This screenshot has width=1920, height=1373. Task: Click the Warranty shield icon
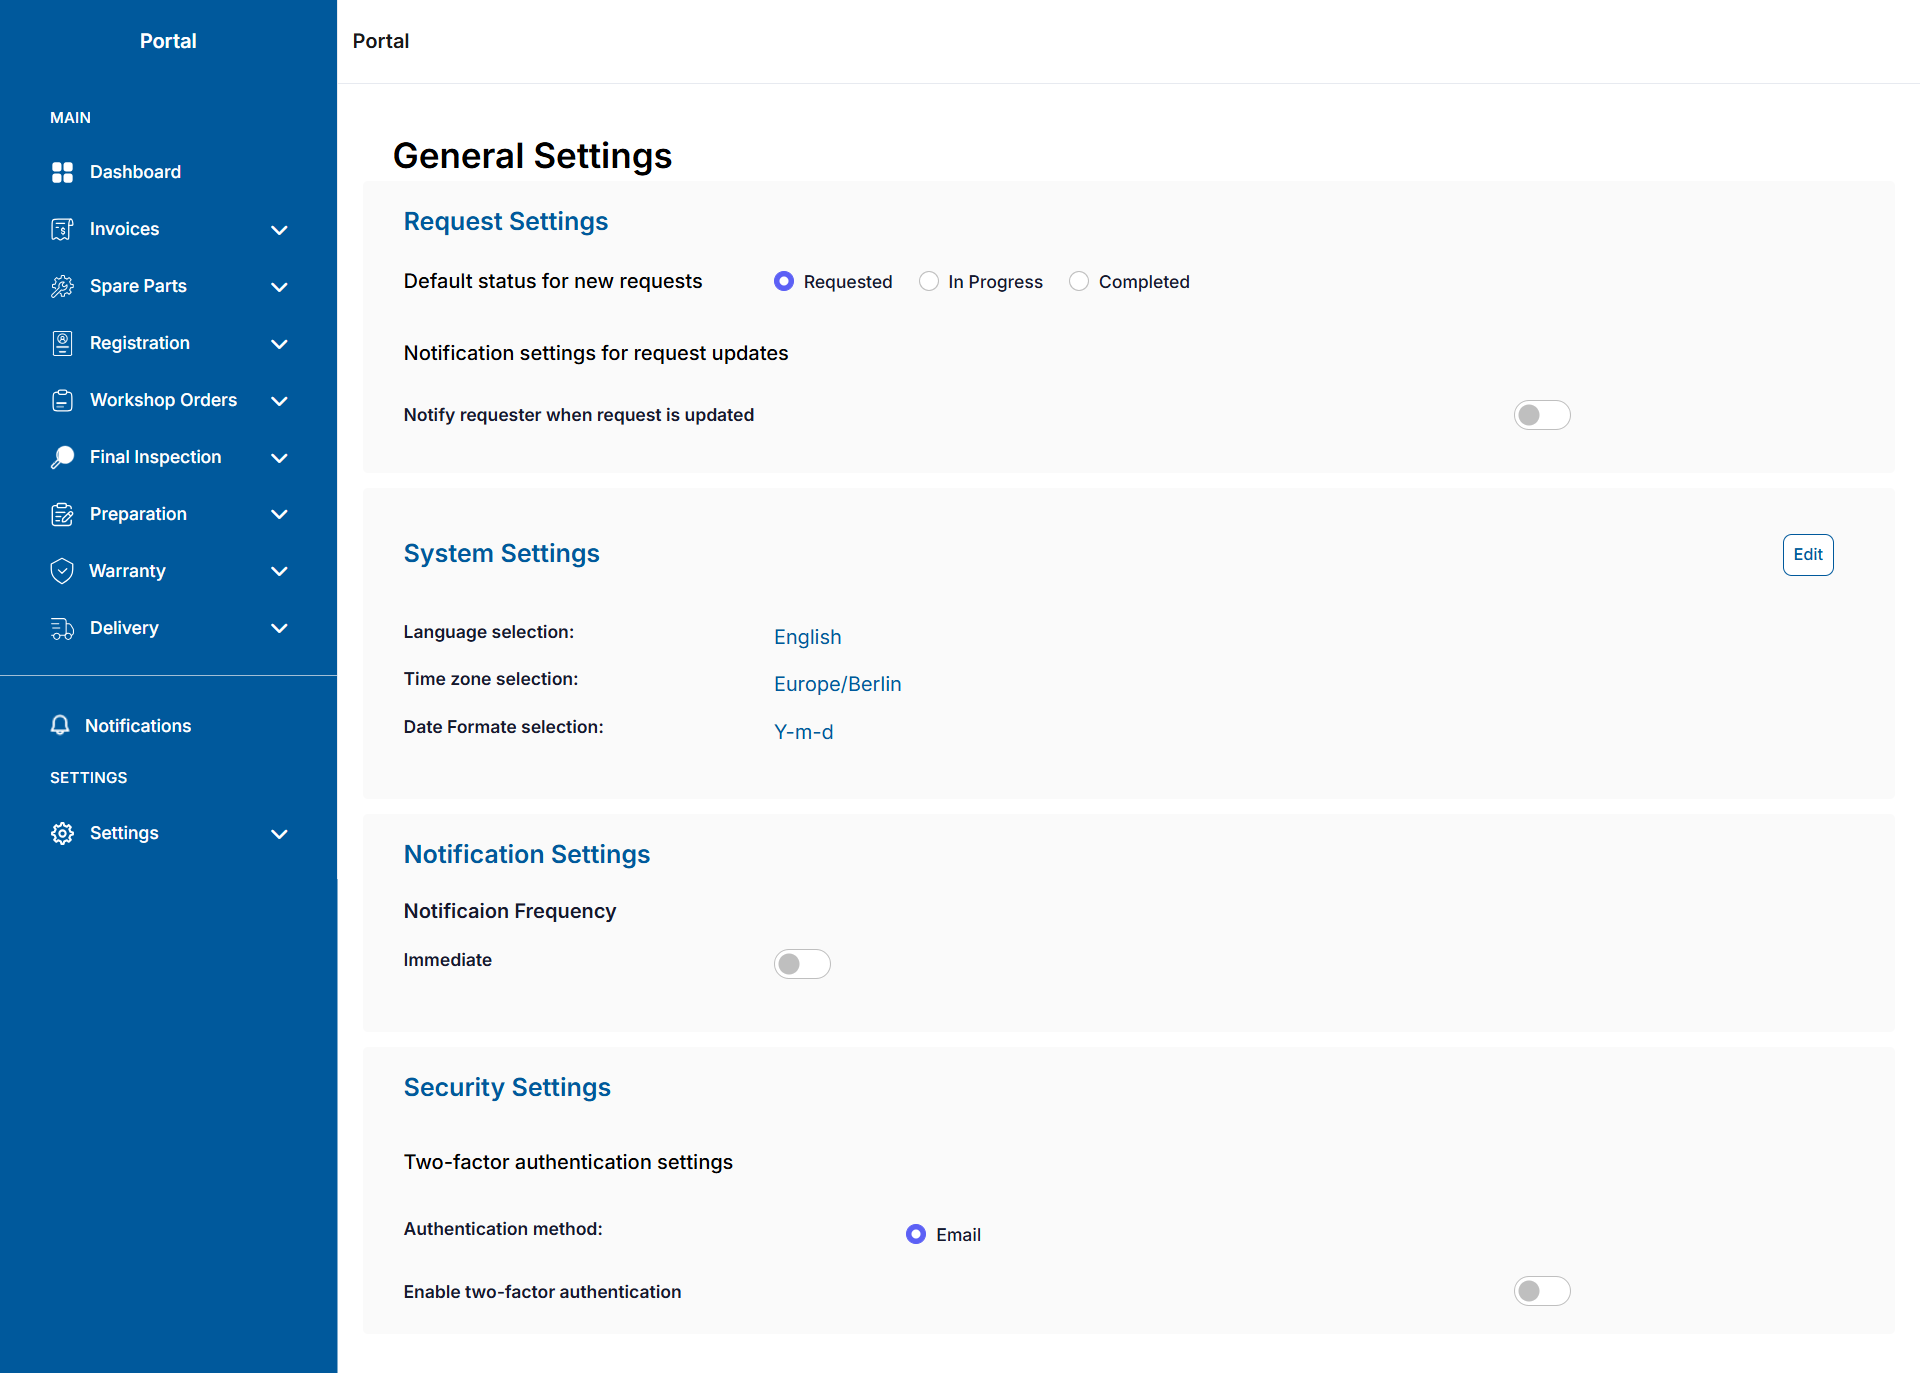tap(62, 571)
